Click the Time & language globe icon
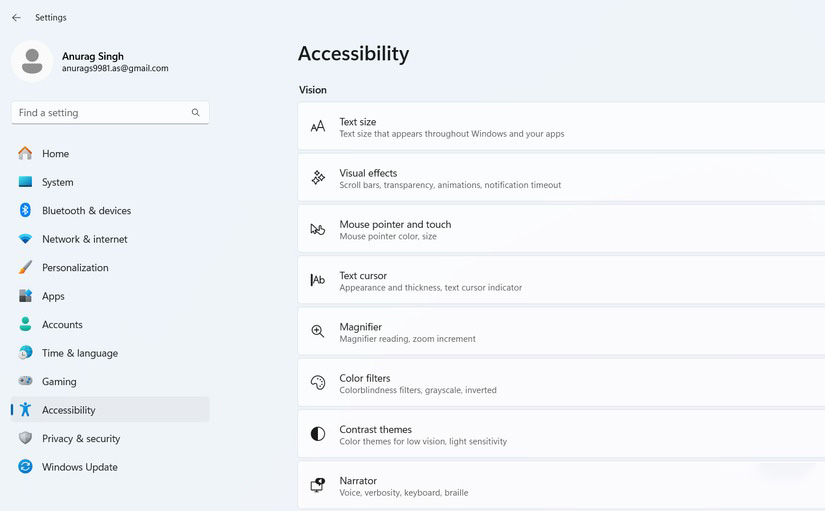The height and width of the screenshot is (511, 825). click(25, 353)
